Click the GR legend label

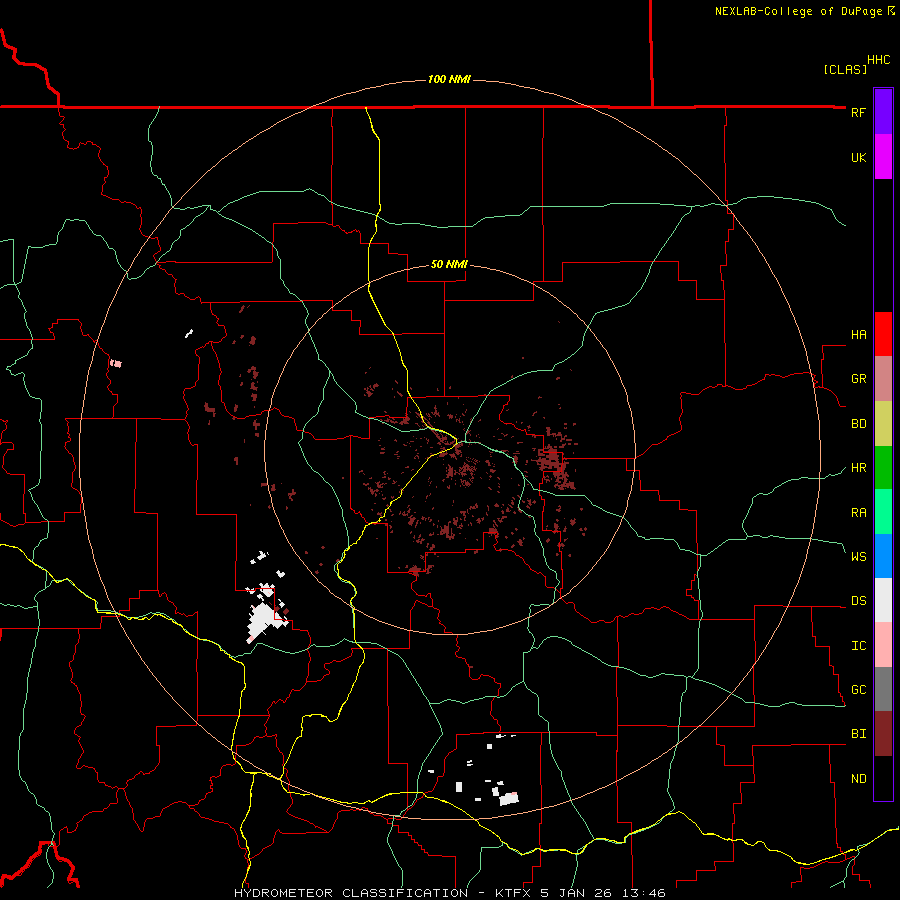[x=858, y=379]
